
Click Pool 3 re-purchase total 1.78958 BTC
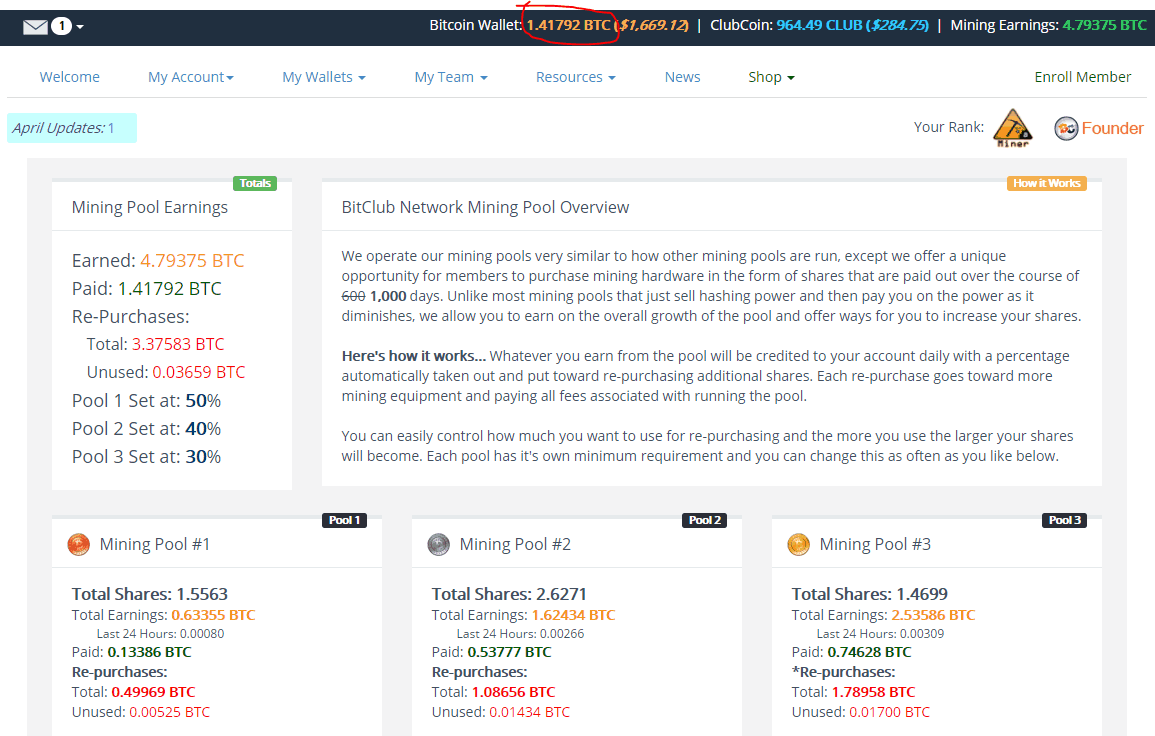[854, 692]
